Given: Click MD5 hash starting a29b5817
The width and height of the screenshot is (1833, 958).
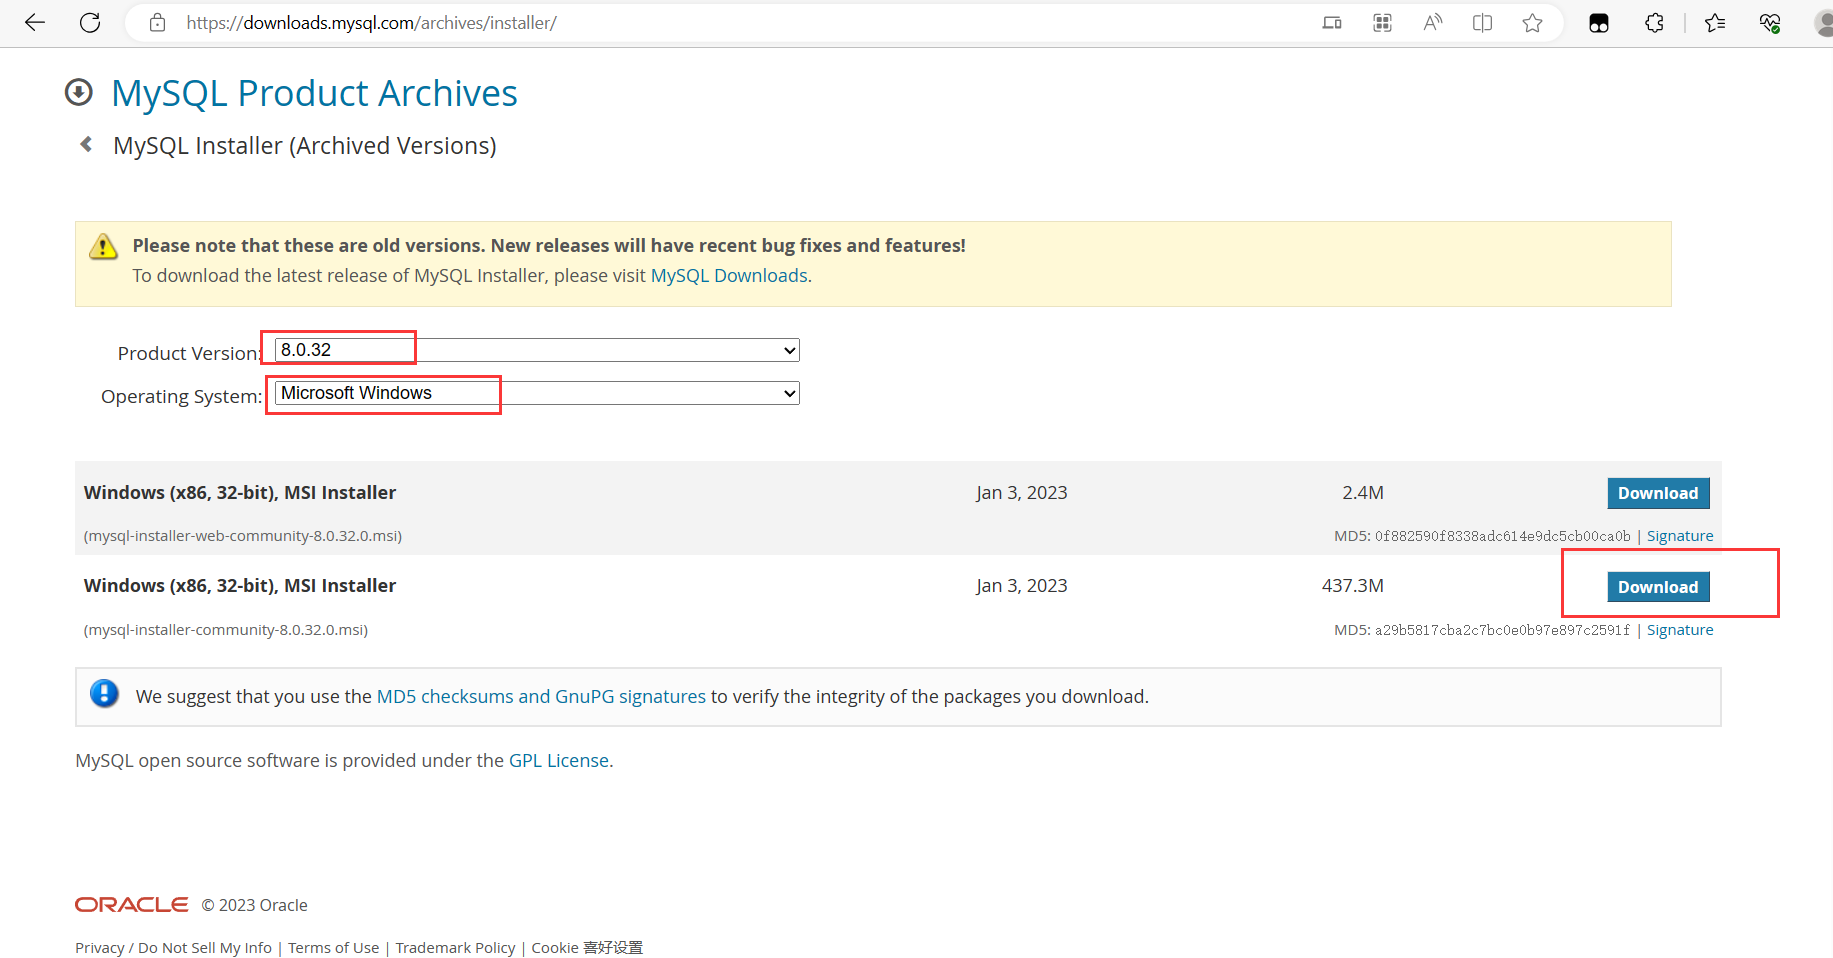Looking at the screenshot, I should (x=1503, y=630).
